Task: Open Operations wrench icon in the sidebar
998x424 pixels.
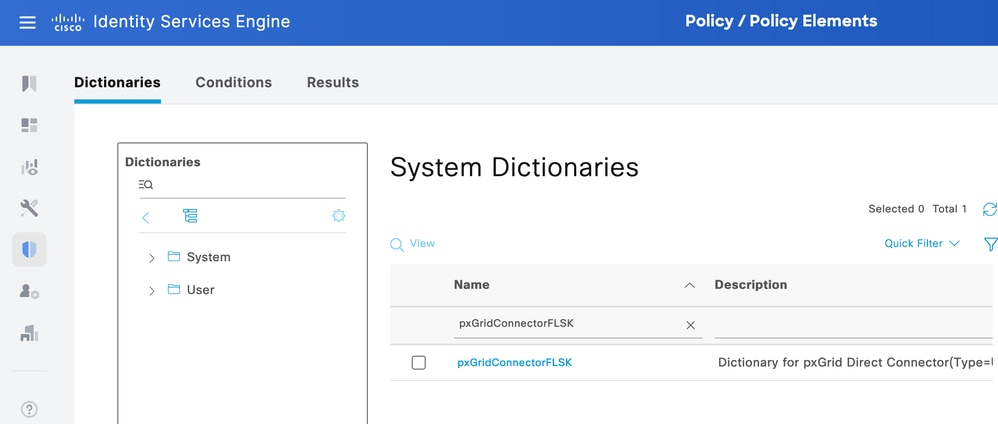Action: (x=29, y=208)
